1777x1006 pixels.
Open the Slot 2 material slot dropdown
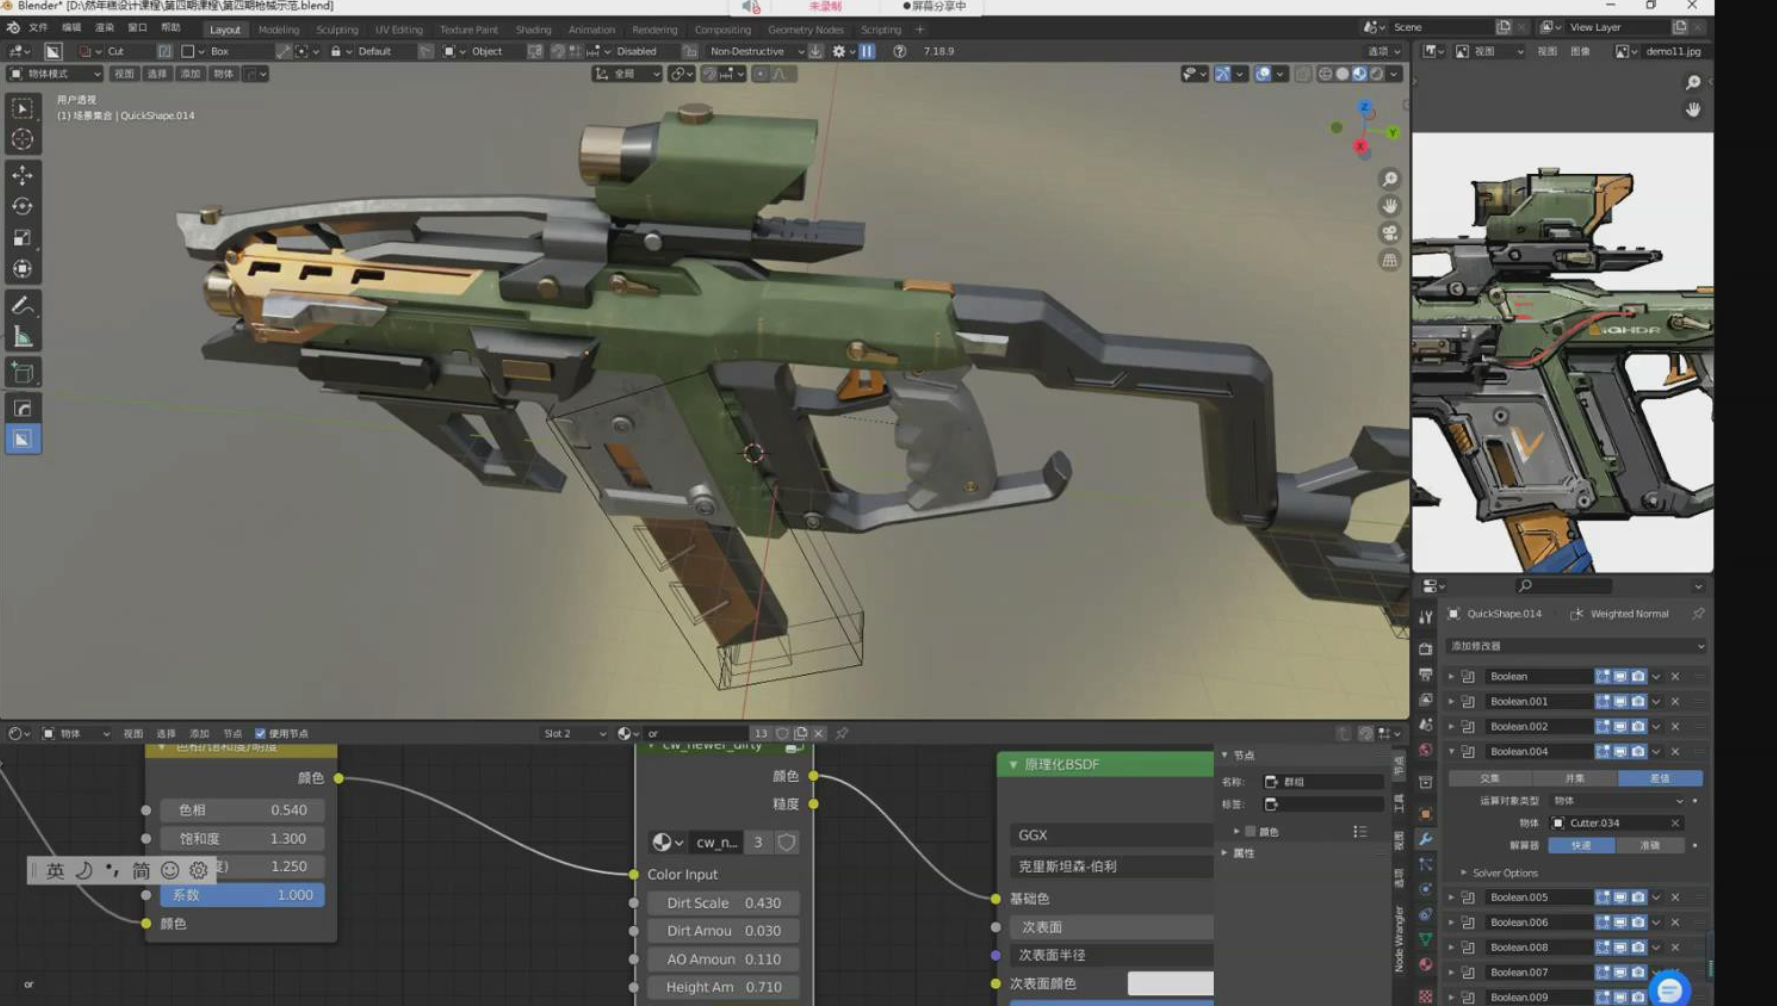[x=574, y=733]
